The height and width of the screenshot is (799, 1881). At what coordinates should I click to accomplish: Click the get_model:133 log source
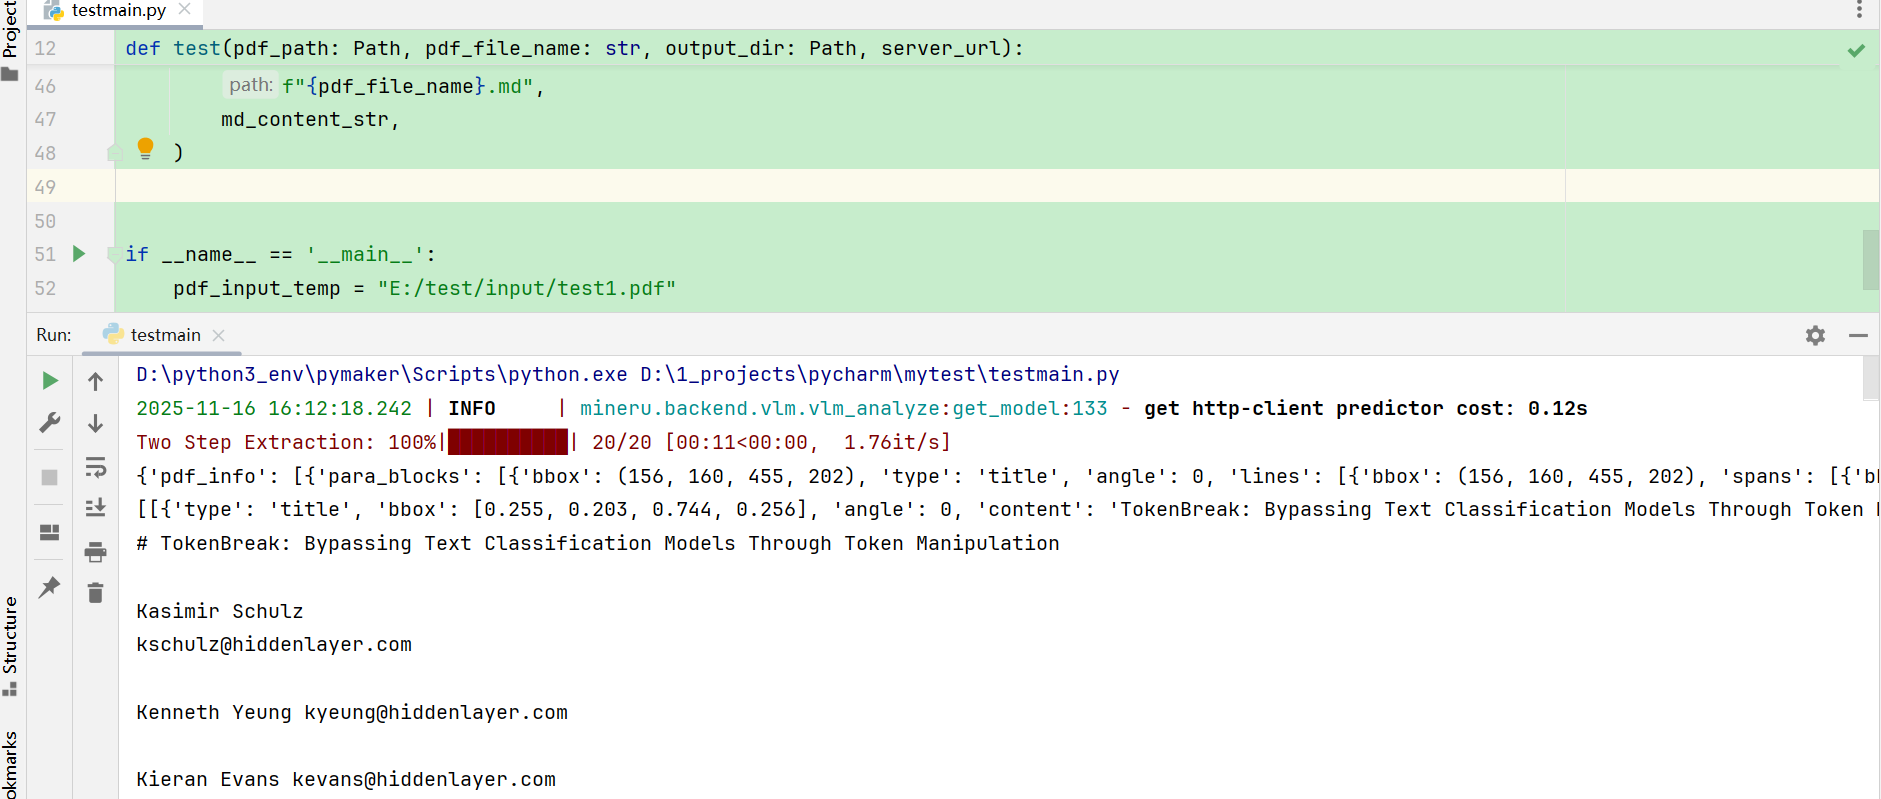pyautogui.click(x=1030, y=409)
